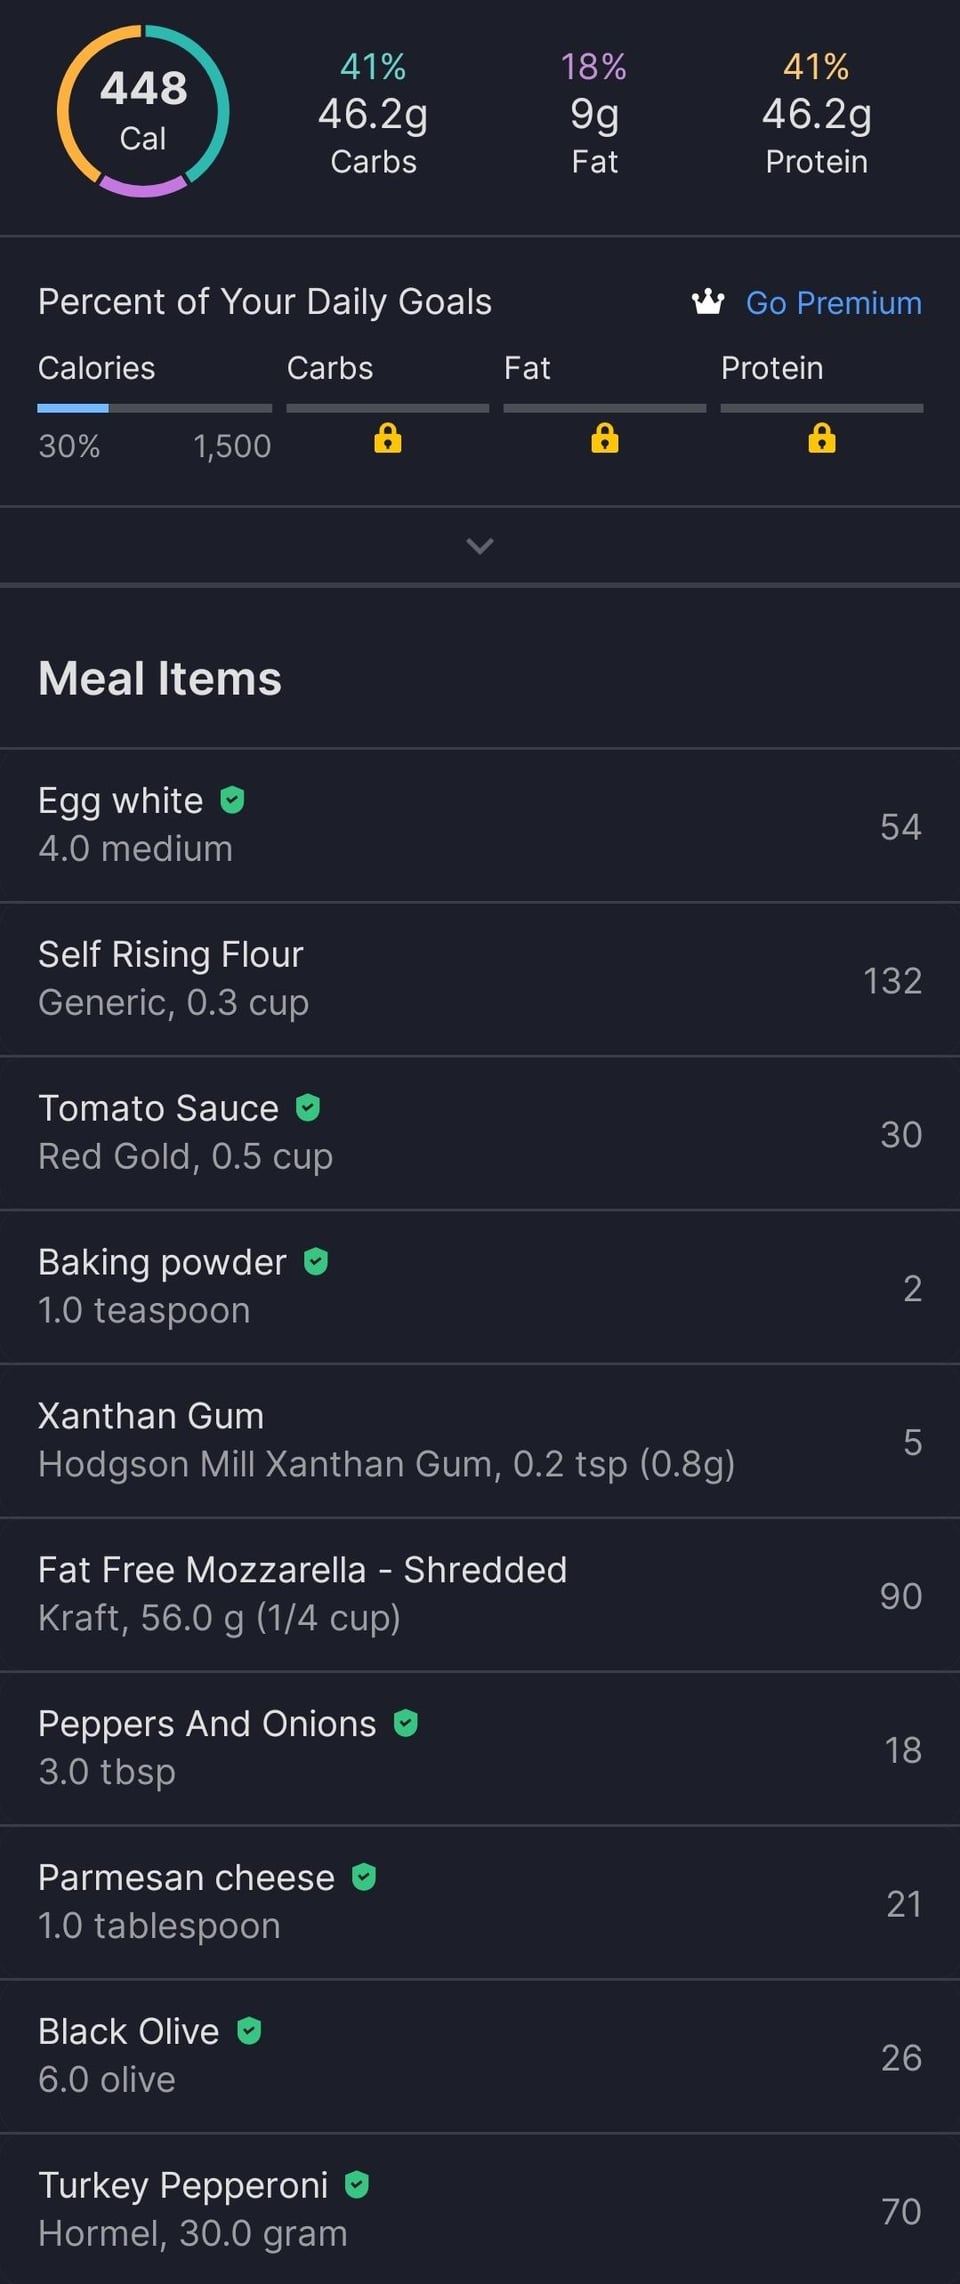Viewport: 960px width, 2284px height.
Task: Click the verified badge next to Egg white
Action: coord(232,800)
